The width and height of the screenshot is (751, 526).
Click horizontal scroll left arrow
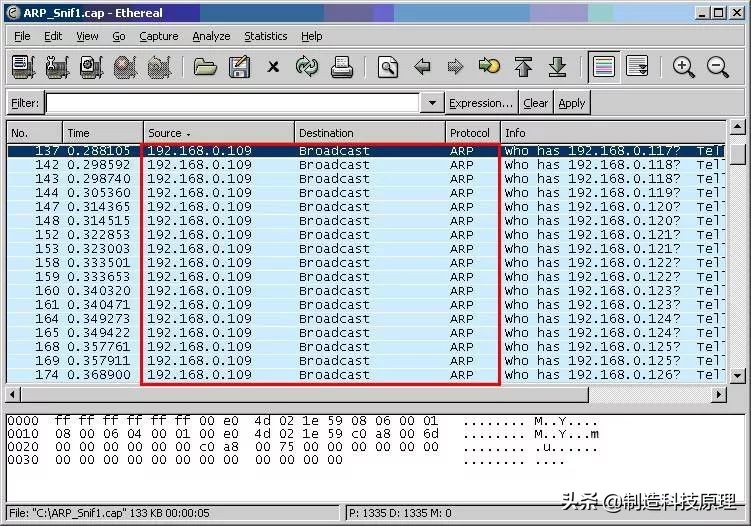pos(13,395)
